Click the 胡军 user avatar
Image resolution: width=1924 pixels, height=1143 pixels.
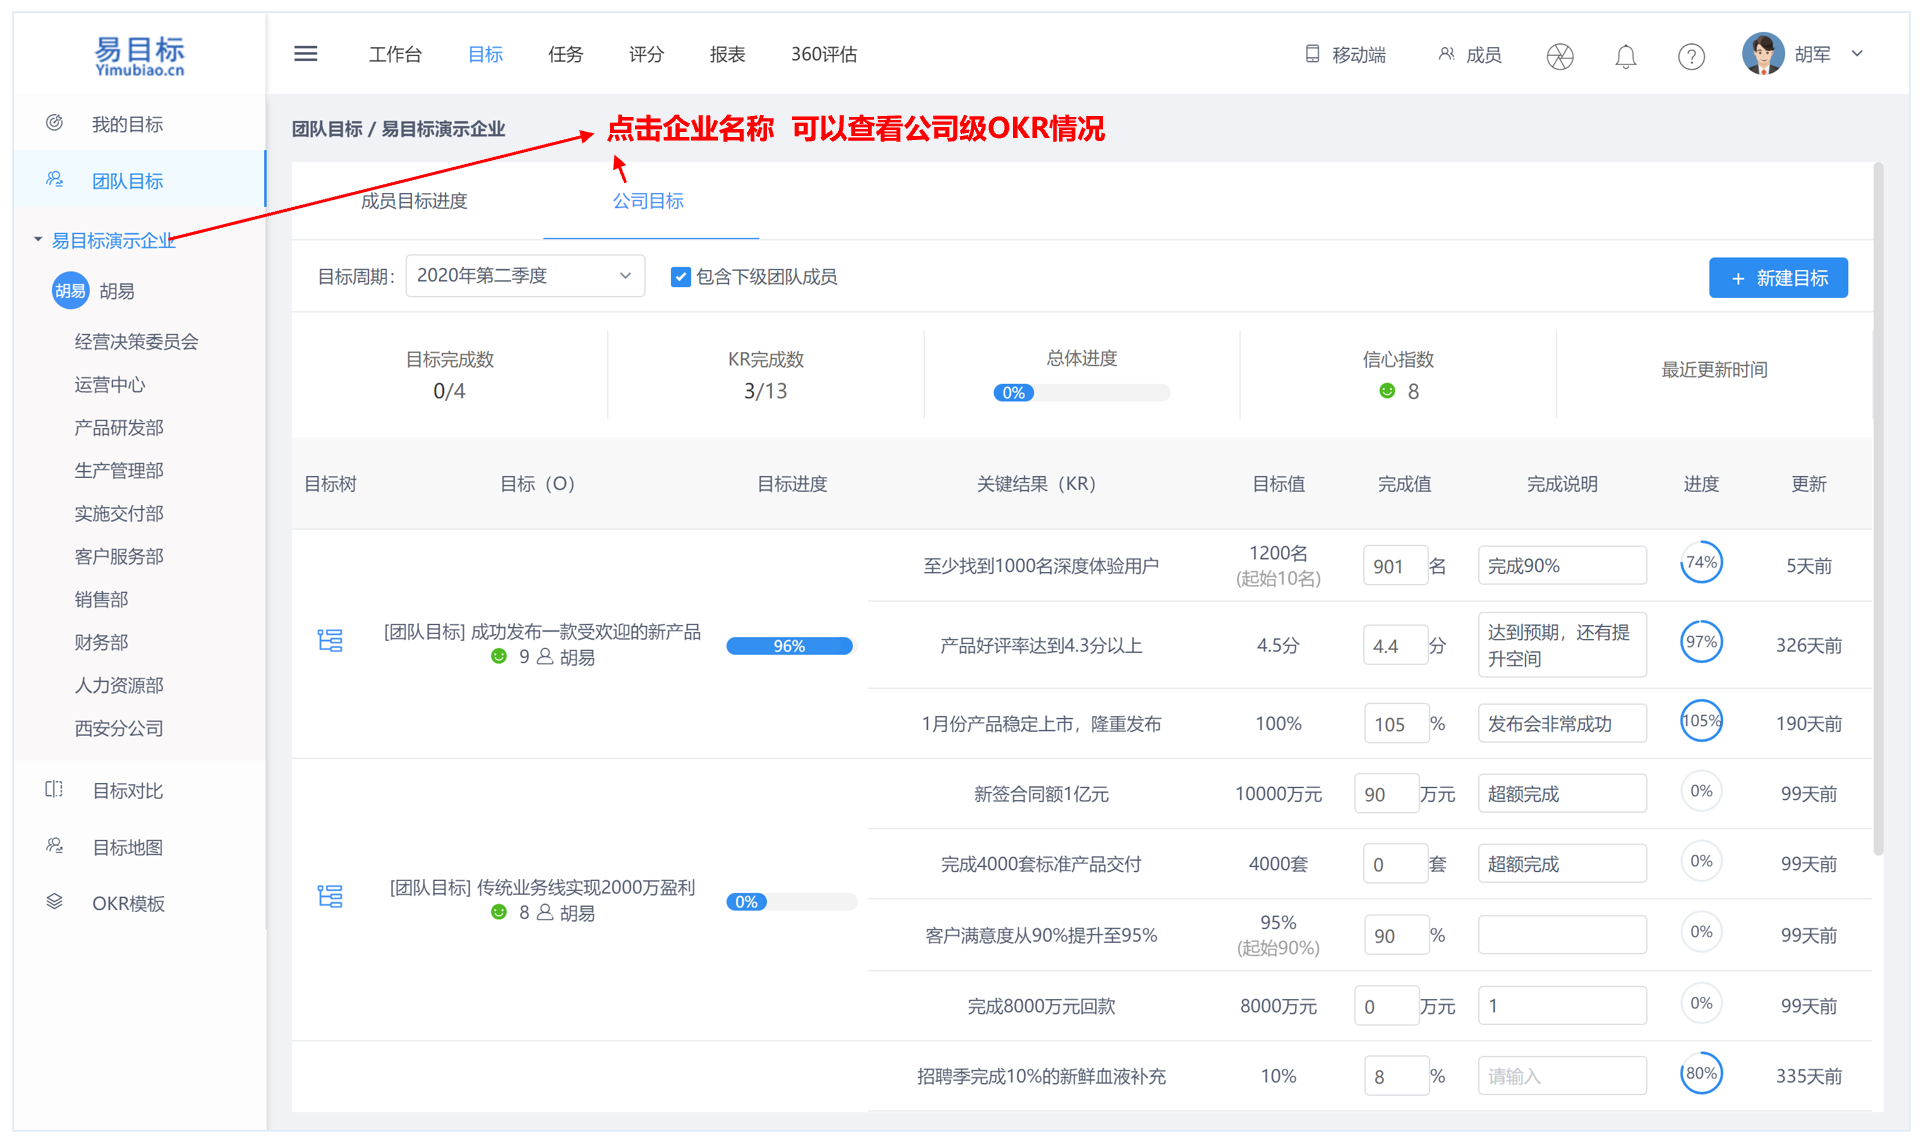[x=1763, y=54]
